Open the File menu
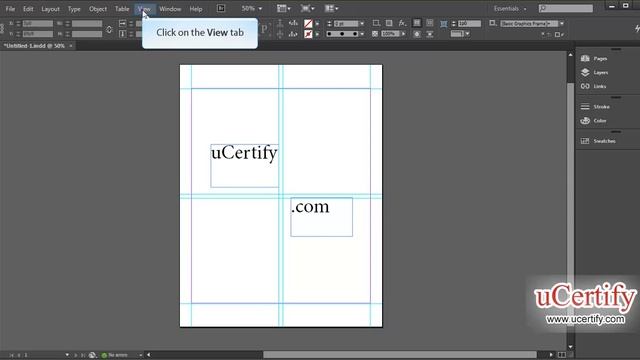Screen dimensions: 640x360 pyautogui.click(x=10, y=9)
